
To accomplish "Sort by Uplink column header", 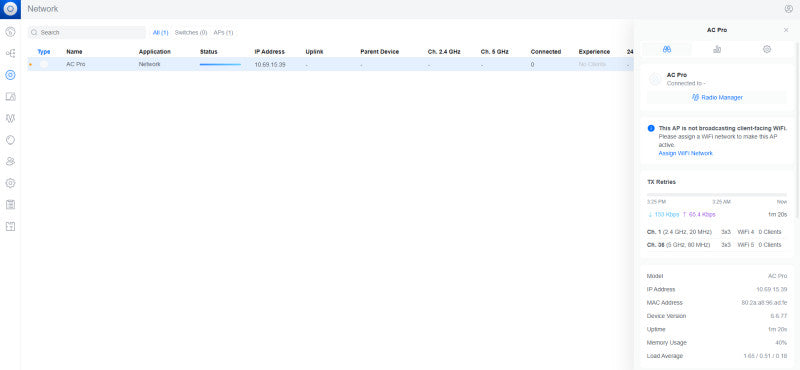I will tap(314, 52).
